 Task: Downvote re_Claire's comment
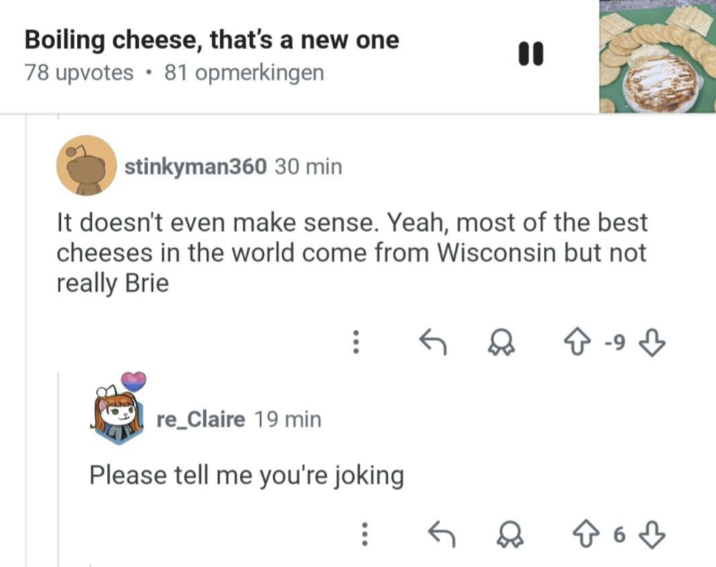pyautogui.click(x=651, y=535)
